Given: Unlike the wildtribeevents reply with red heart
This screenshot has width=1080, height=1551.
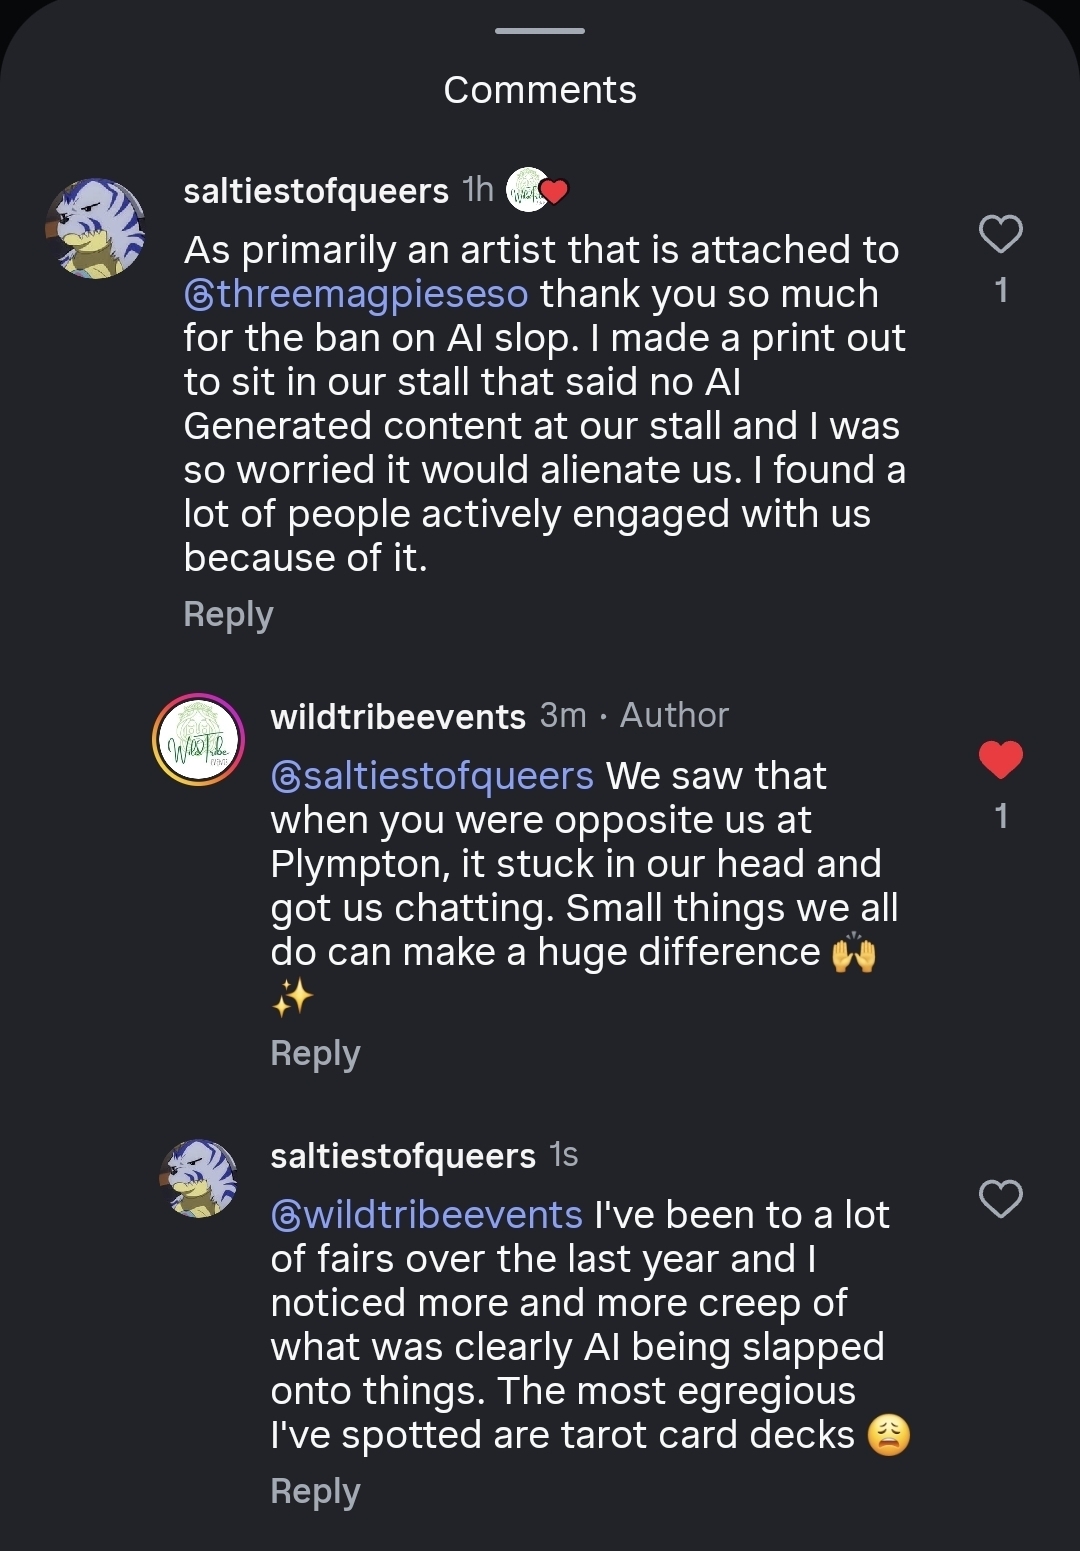Looking at the screenshot, I should pyautogui.click(x=1000, y=760).
